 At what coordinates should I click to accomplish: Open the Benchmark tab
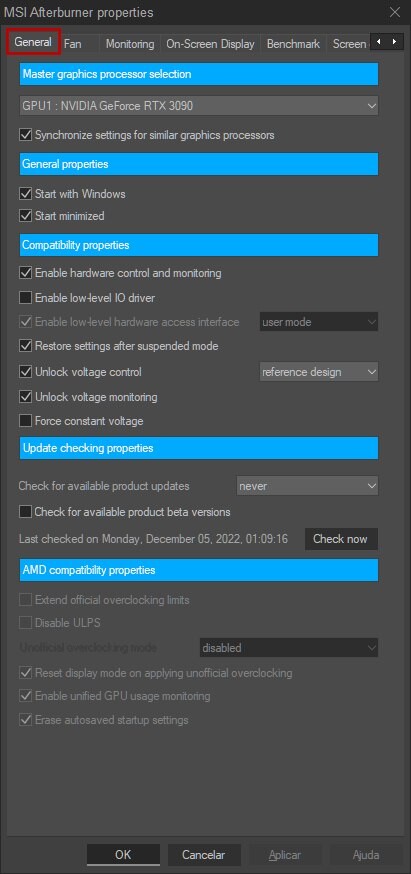point(293,44)
